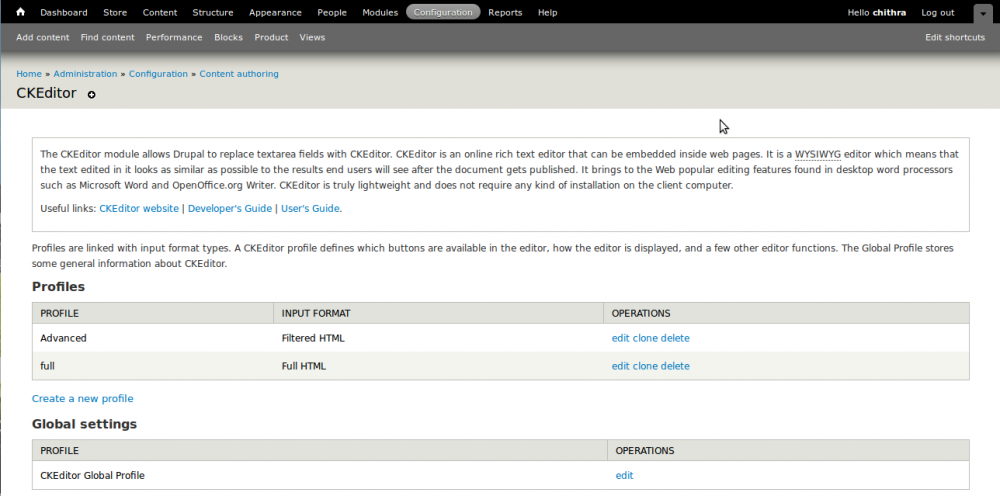
Task: Clone the full profile
Action: 645,366
